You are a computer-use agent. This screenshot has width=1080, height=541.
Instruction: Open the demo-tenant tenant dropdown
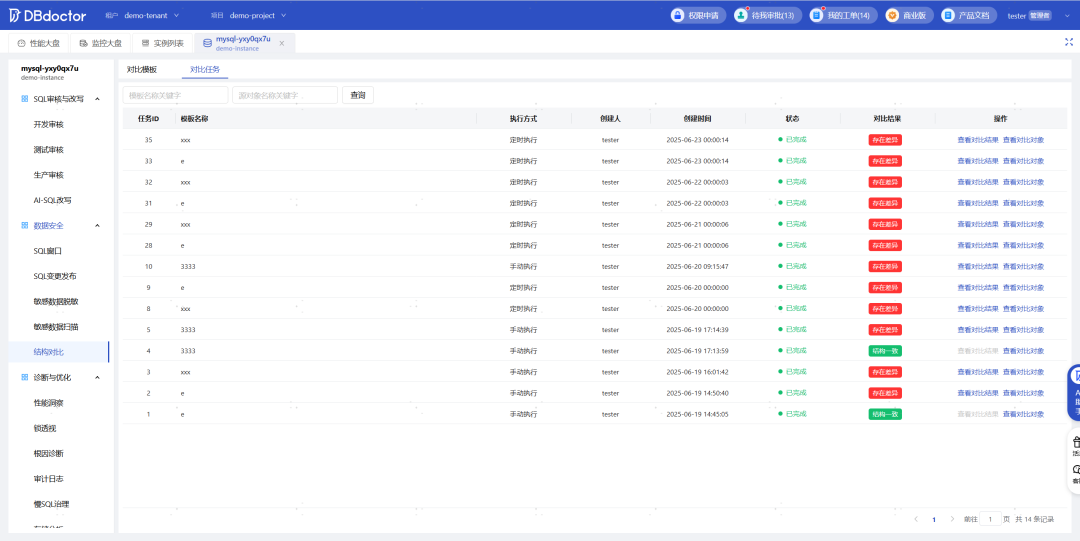(152, 15)
